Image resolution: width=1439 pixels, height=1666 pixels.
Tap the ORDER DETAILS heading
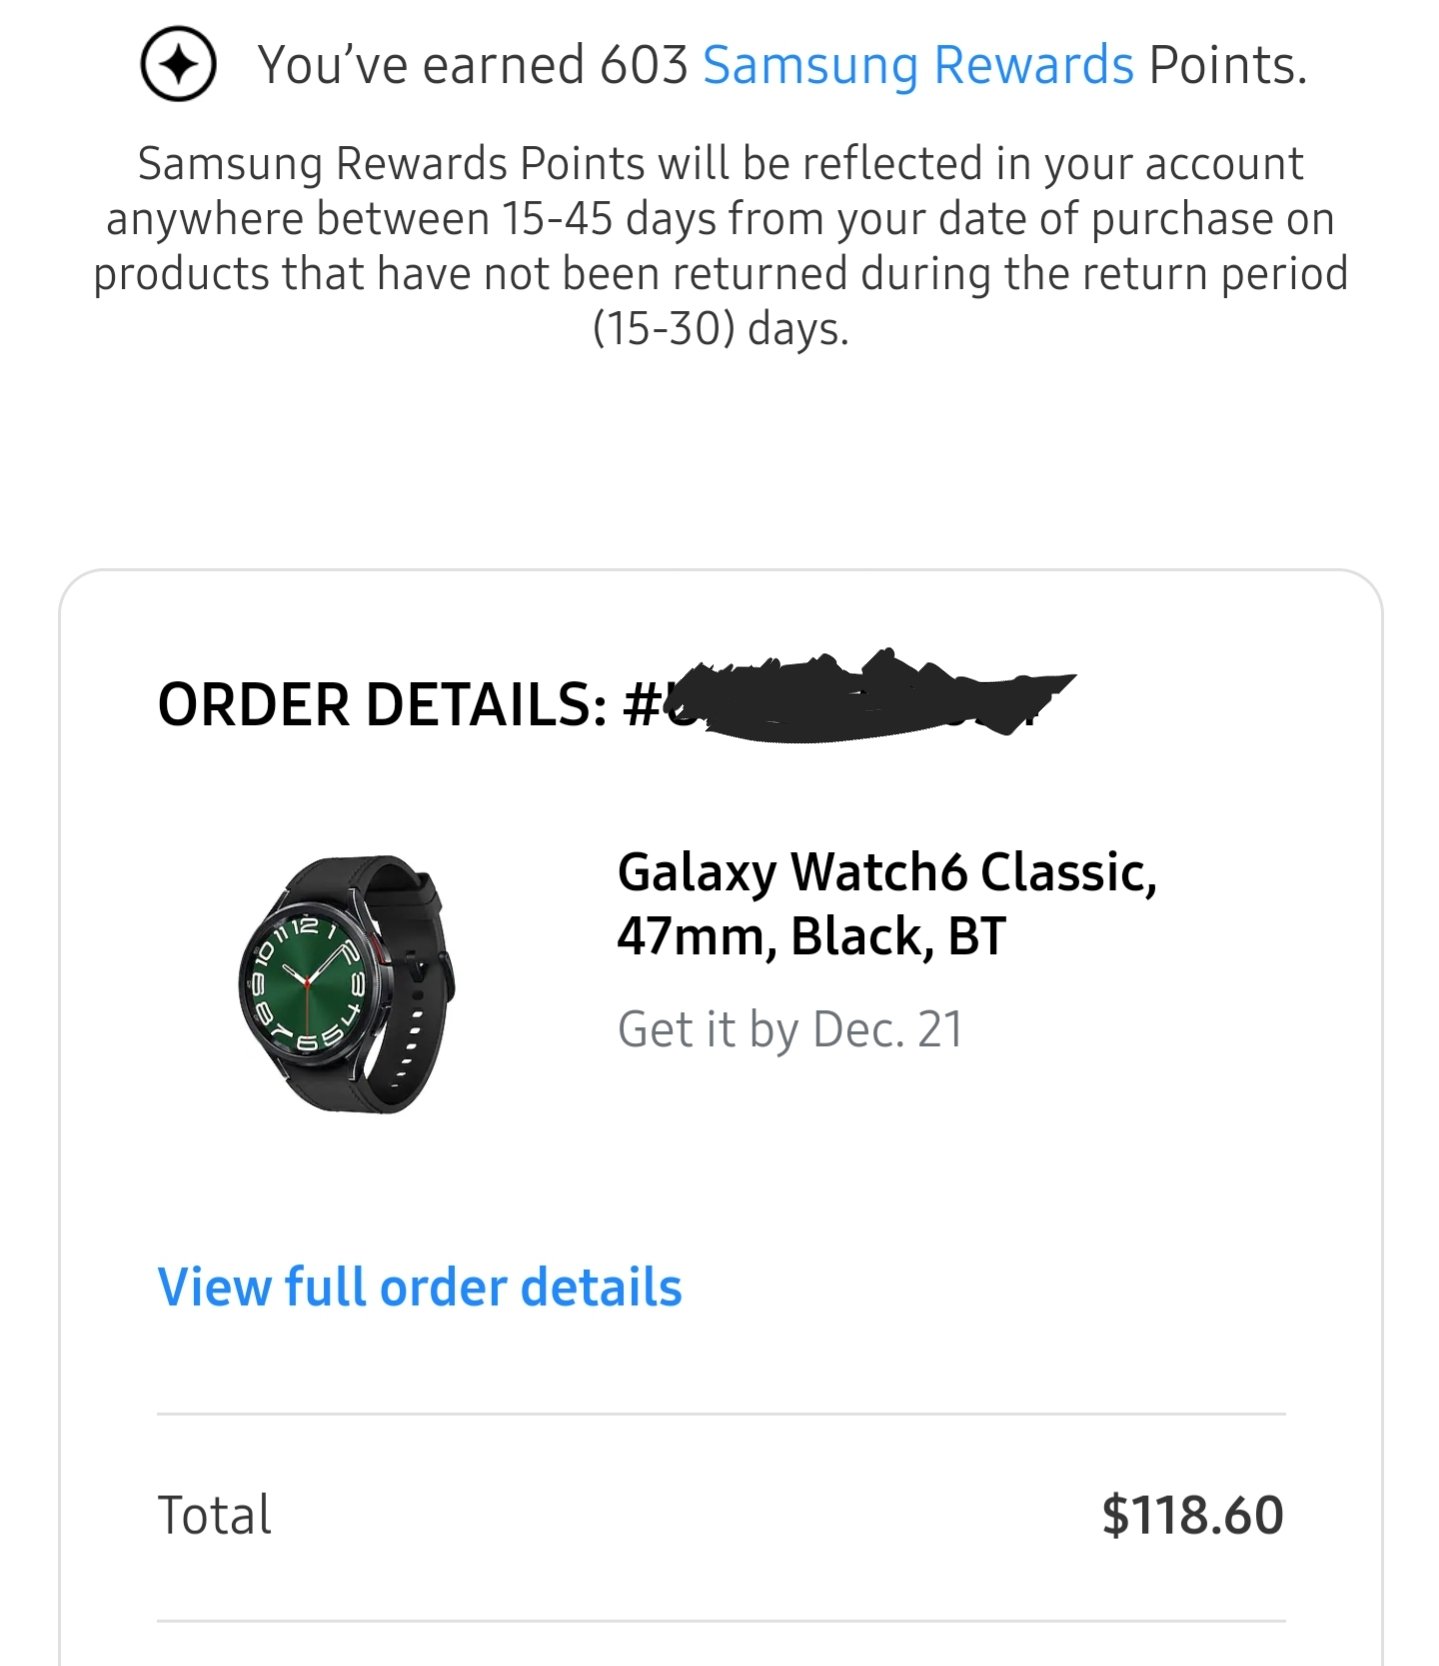pos(381,705)
